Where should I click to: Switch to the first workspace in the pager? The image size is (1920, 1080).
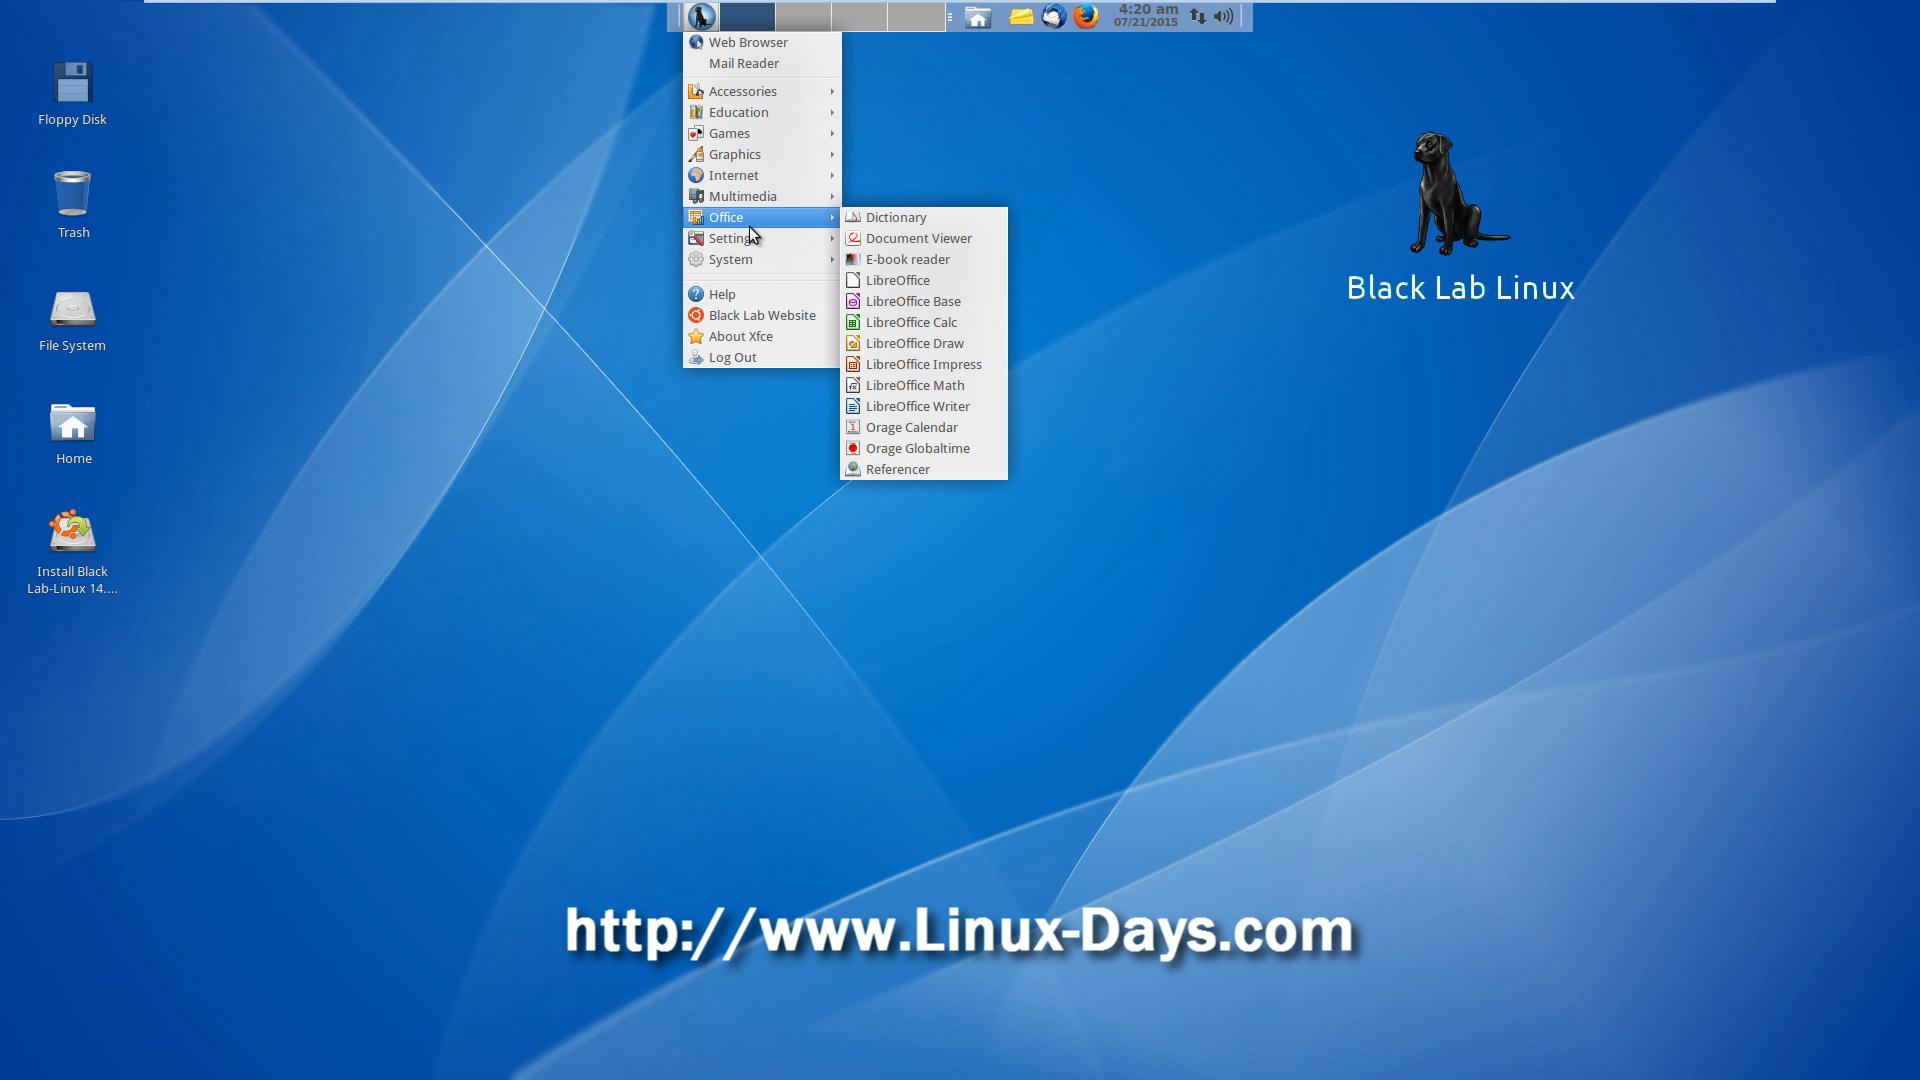point(747,17)
